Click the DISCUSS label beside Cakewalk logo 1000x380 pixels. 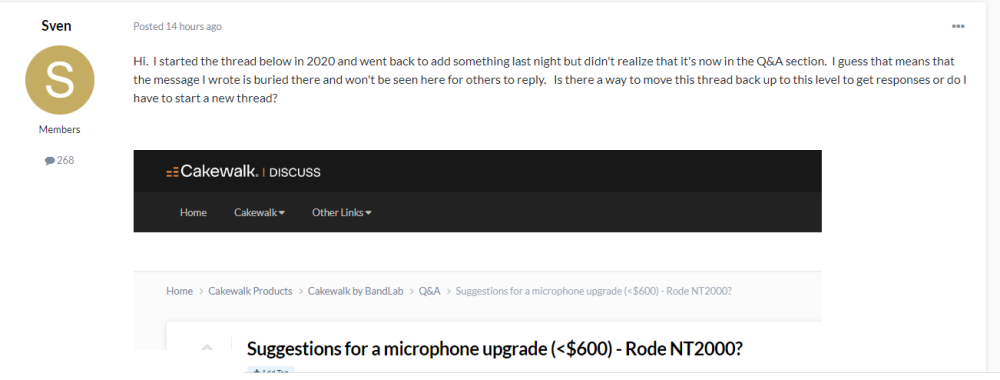295,172
